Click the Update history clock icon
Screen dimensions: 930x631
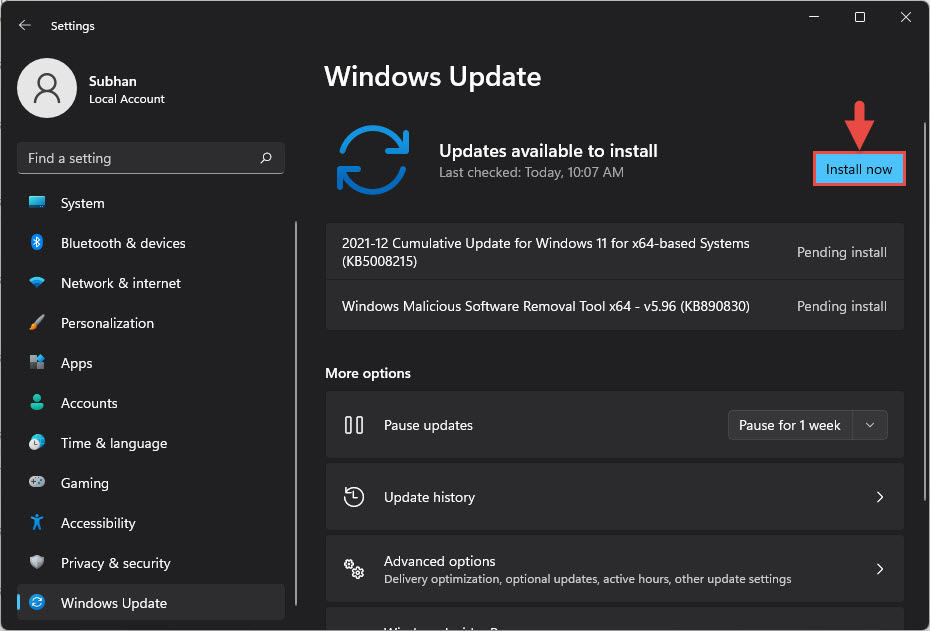pyautogui.click(x=354, y=497)
